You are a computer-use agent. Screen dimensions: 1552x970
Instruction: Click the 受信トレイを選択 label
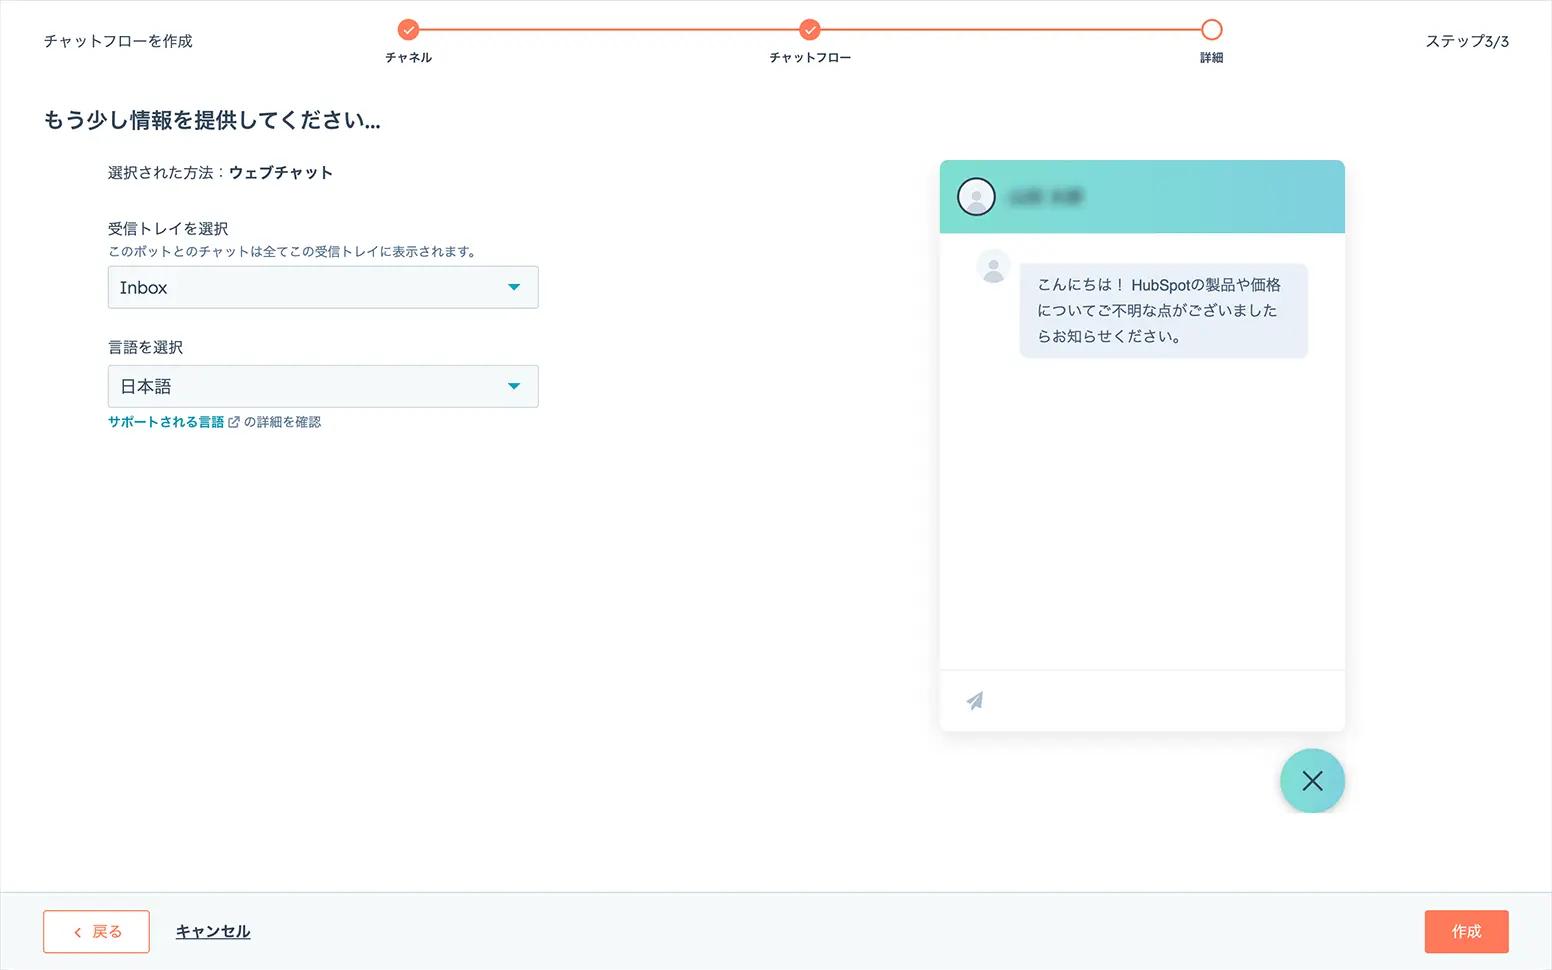168,229
